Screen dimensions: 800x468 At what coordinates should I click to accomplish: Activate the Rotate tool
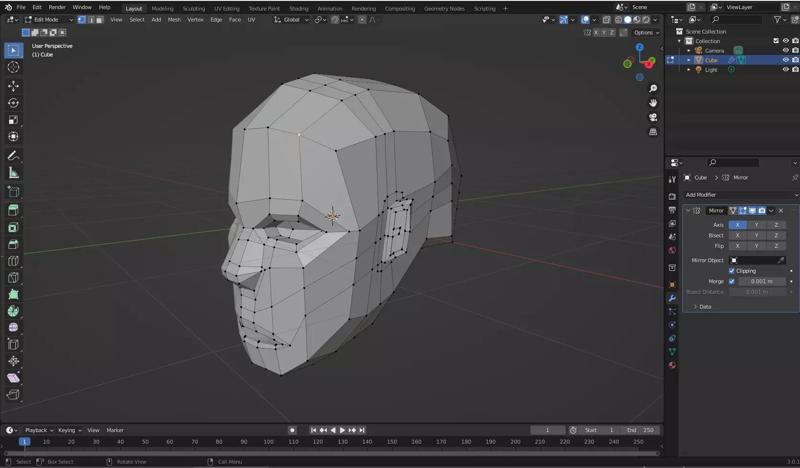point(13,103)
